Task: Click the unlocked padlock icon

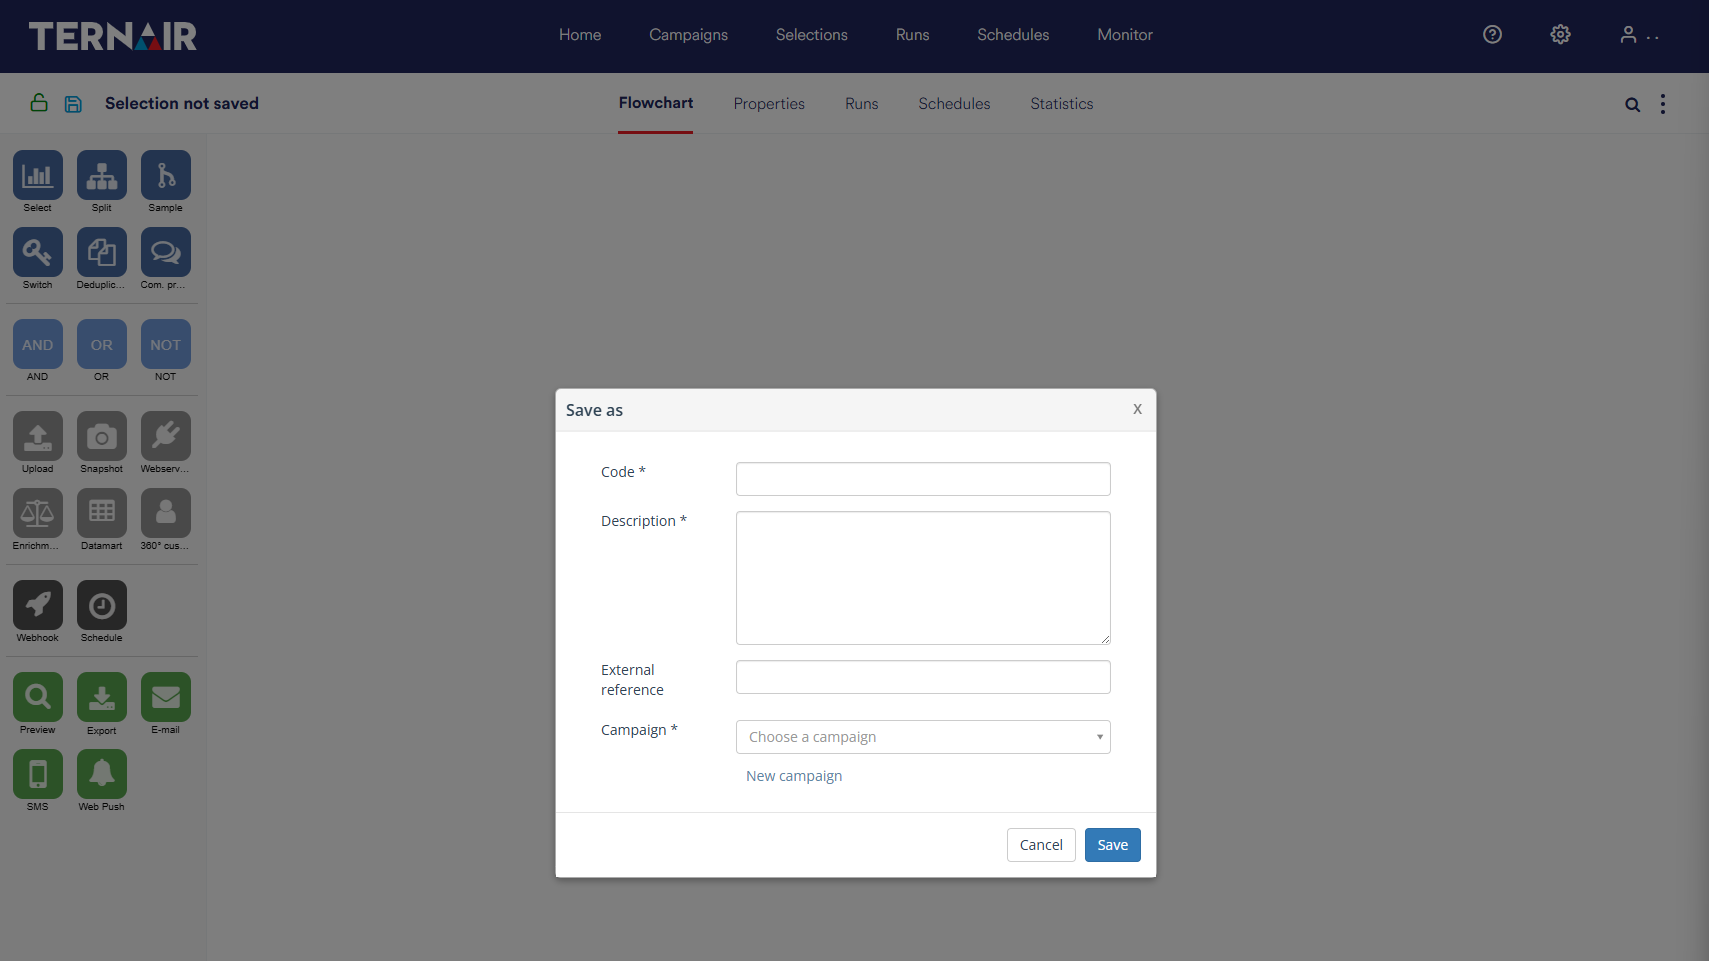Action: 39,102
